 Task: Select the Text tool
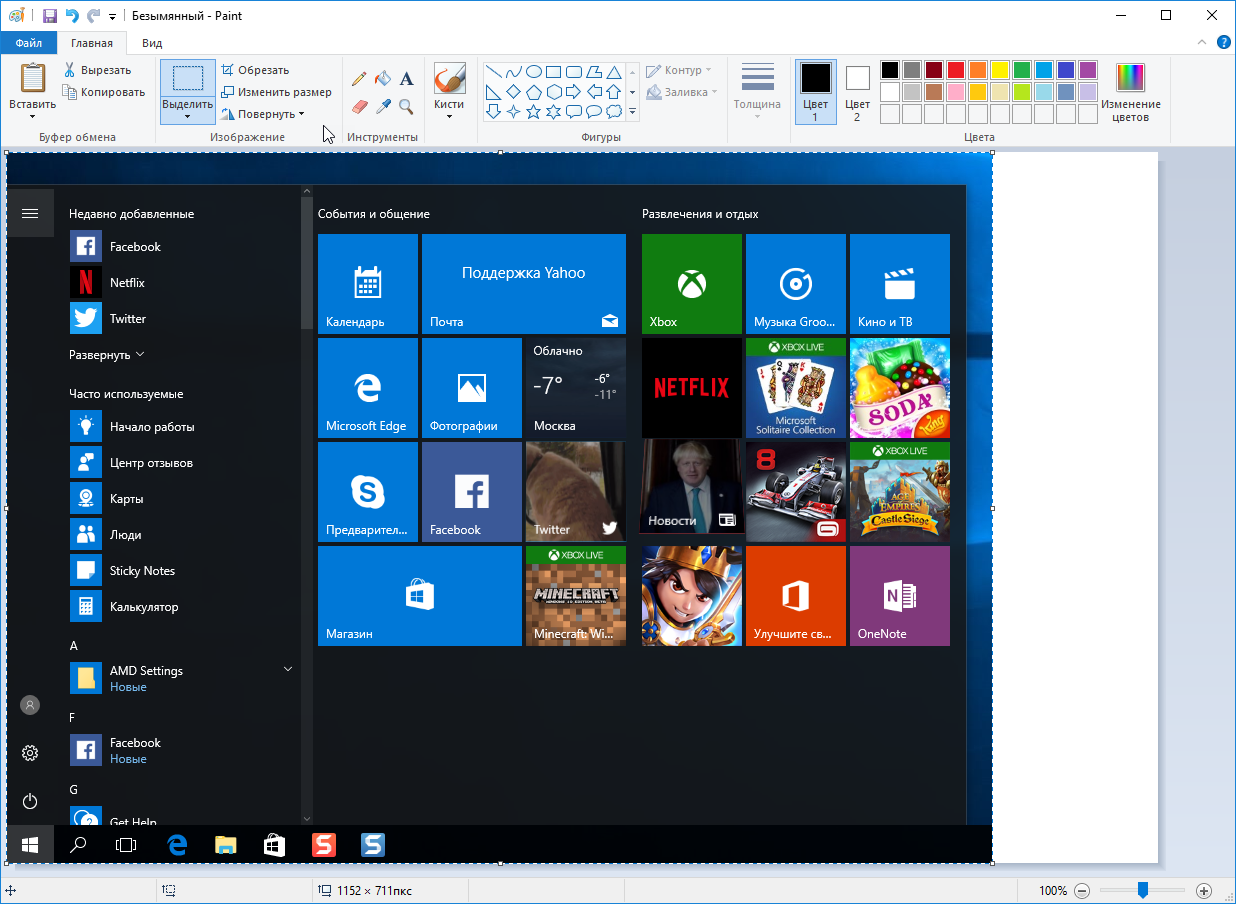pyautogui.click(x=406, y=79)
